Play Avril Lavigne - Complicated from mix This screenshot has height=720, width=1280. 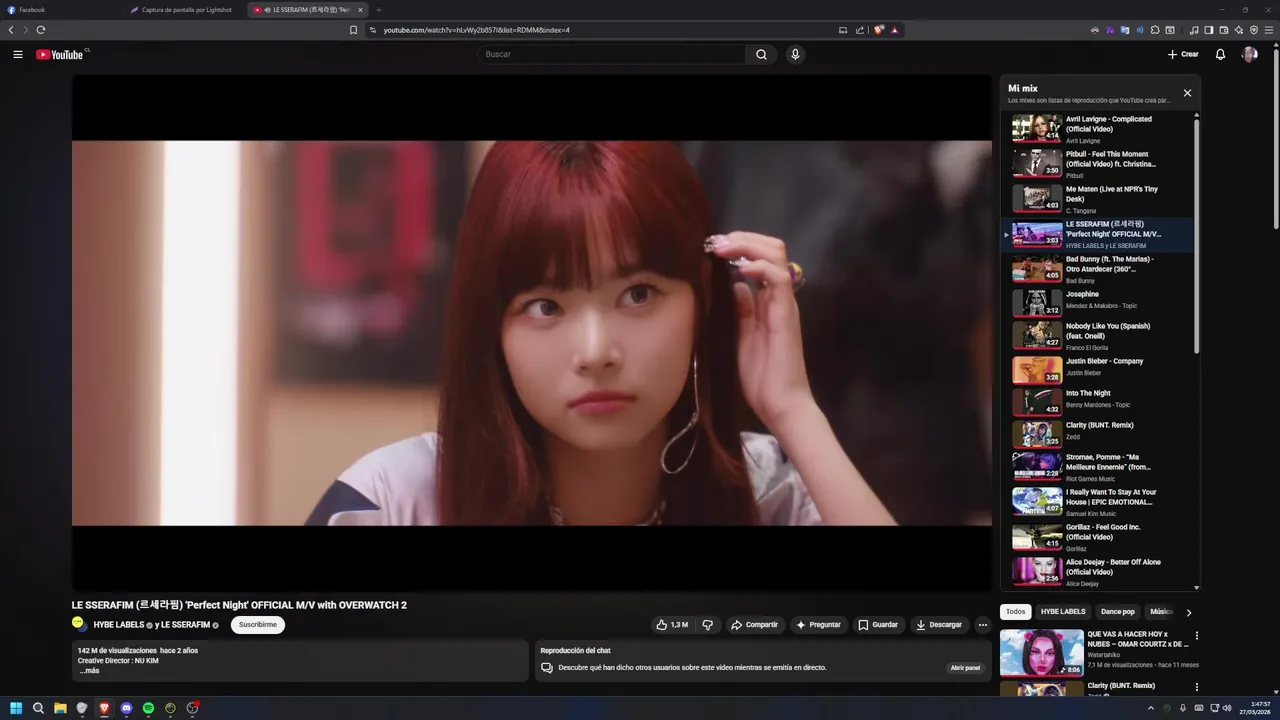1097,129
